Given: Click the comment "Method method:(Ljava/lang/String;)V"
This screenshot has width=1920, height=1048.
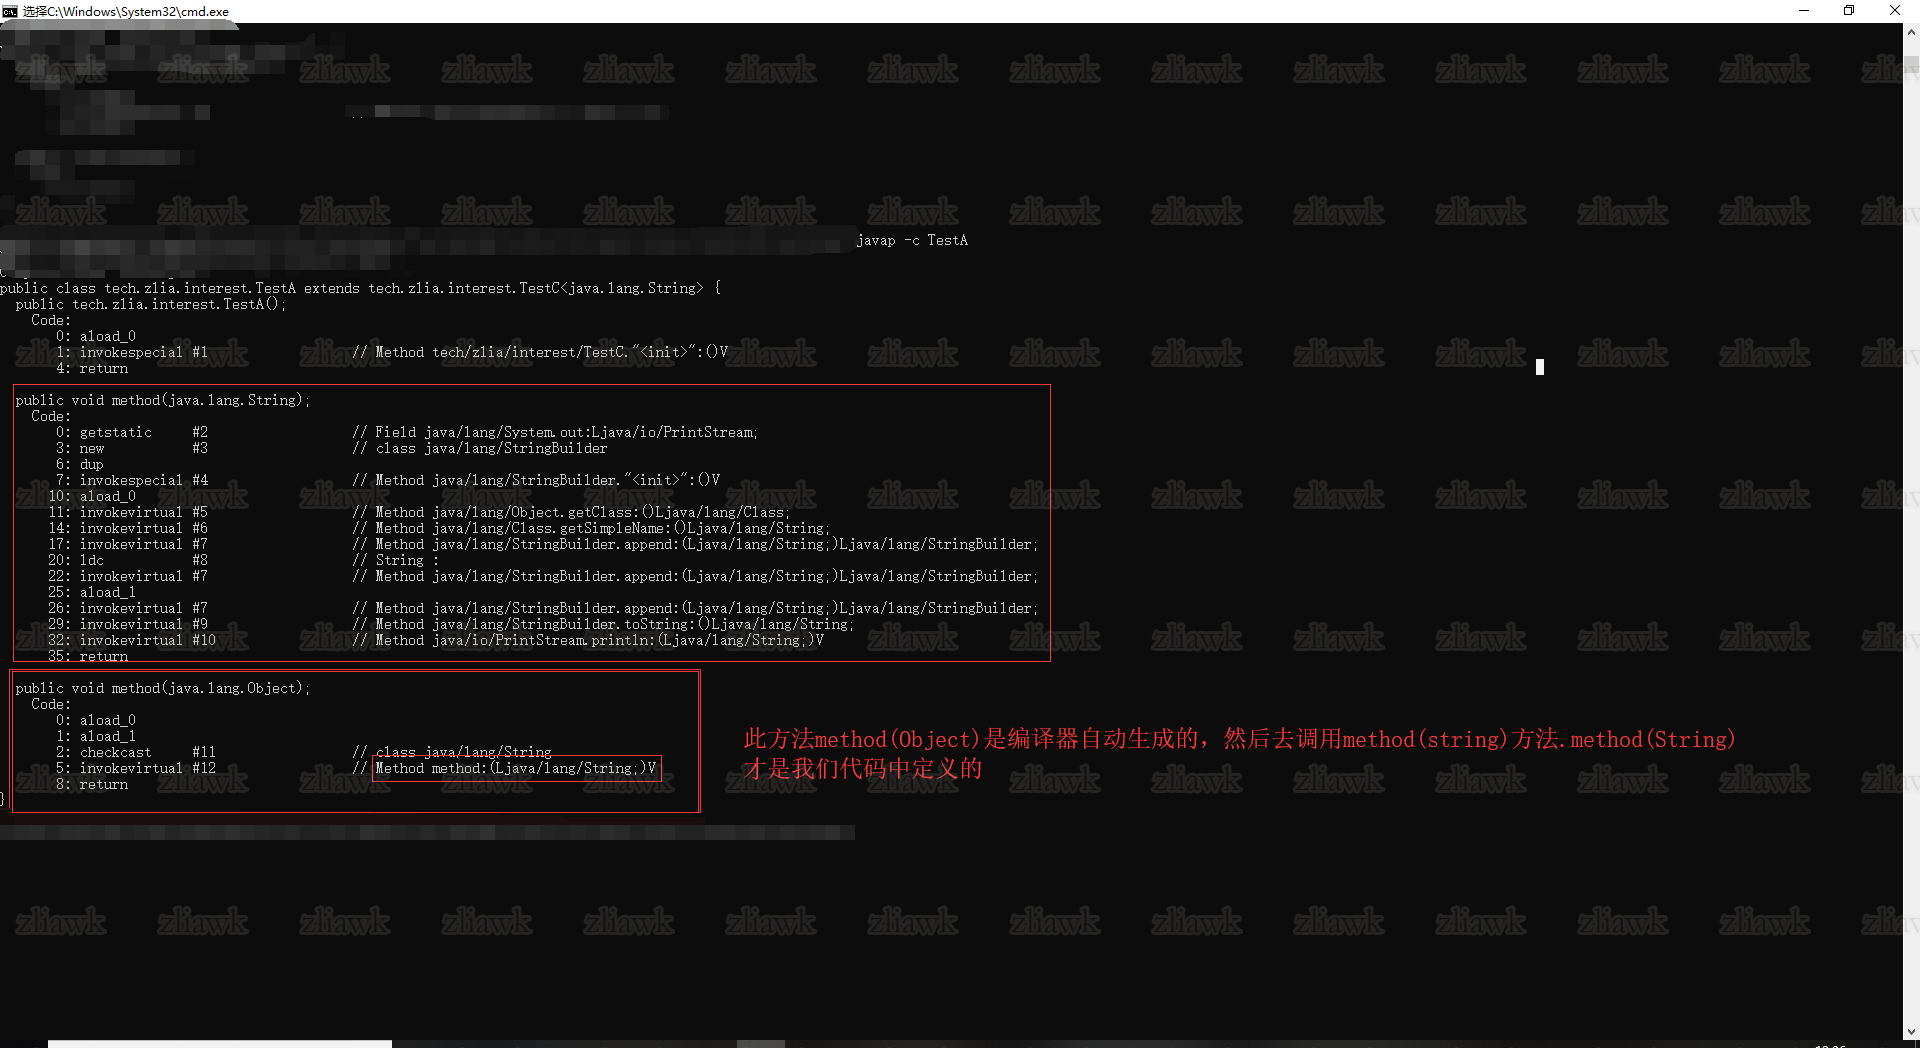Looking at the screenshot, I should [x=516, y=769].
